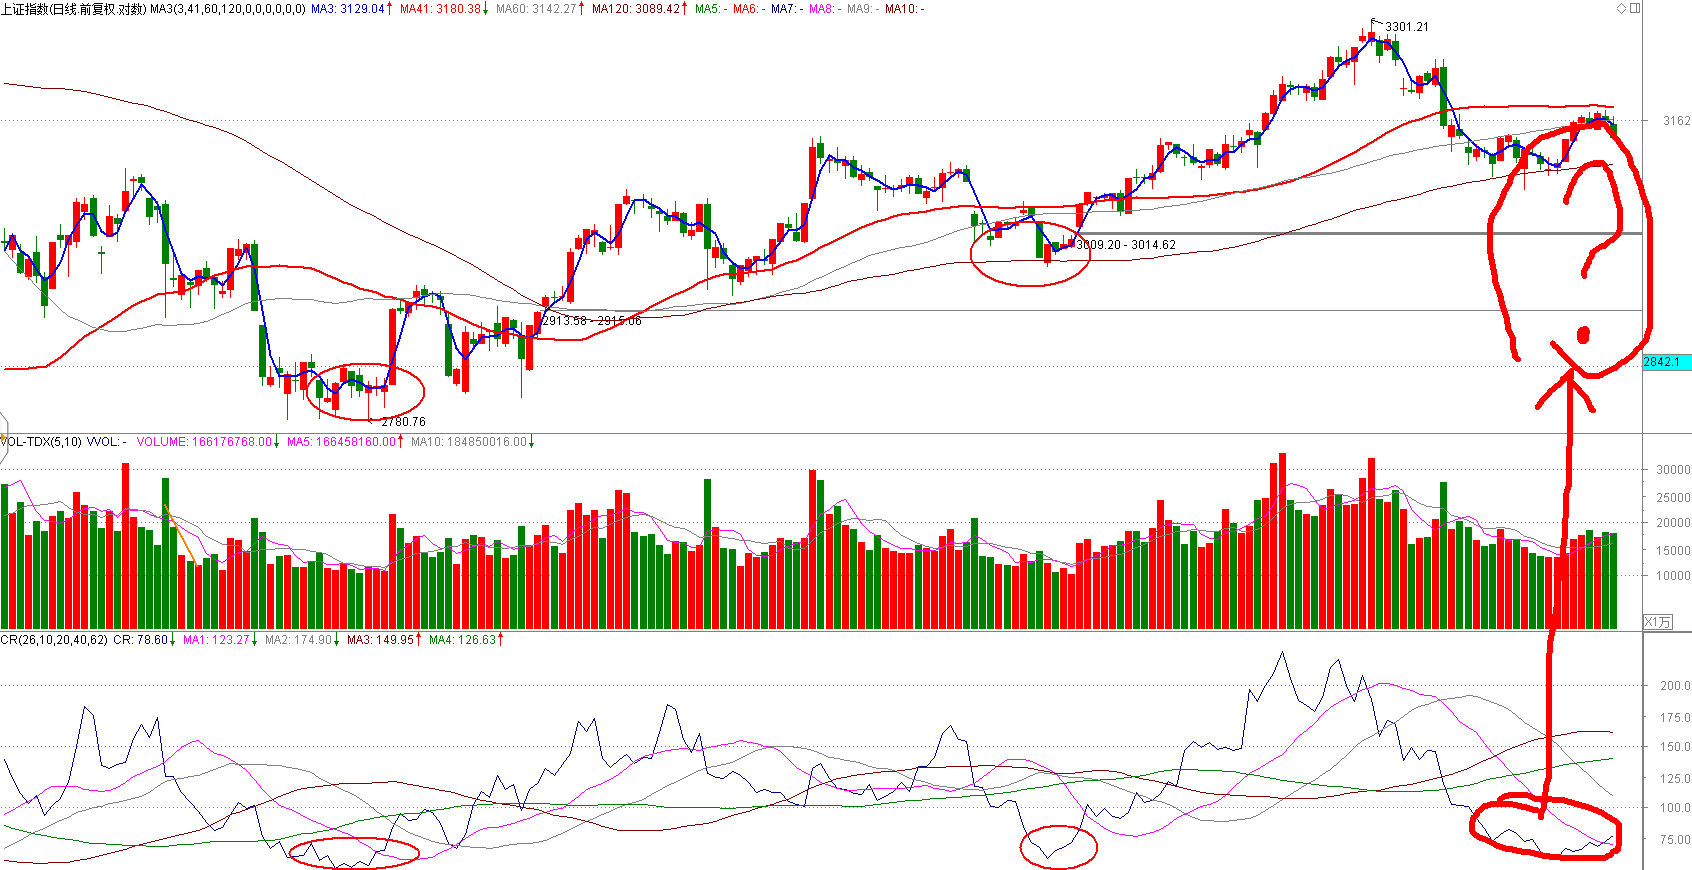Click the 30000 volume axis label

click(x=1673, y=469)
